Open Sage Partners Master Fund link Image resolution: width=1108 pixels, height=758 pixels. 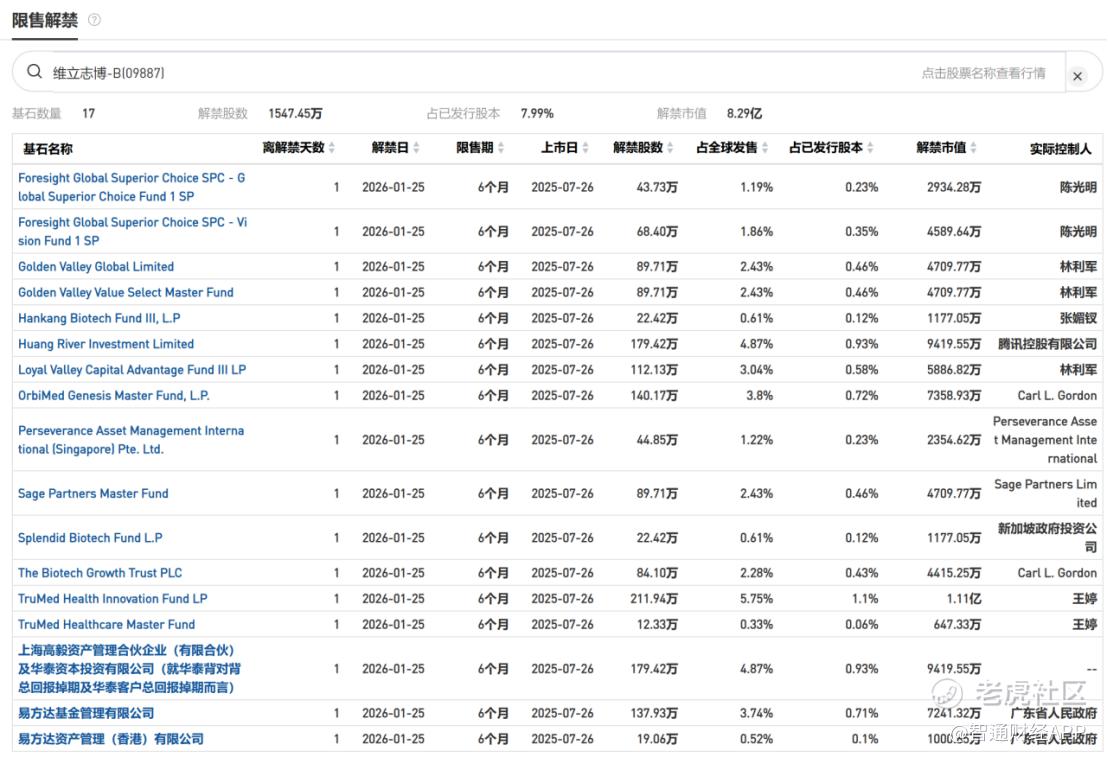coord(93,494)
